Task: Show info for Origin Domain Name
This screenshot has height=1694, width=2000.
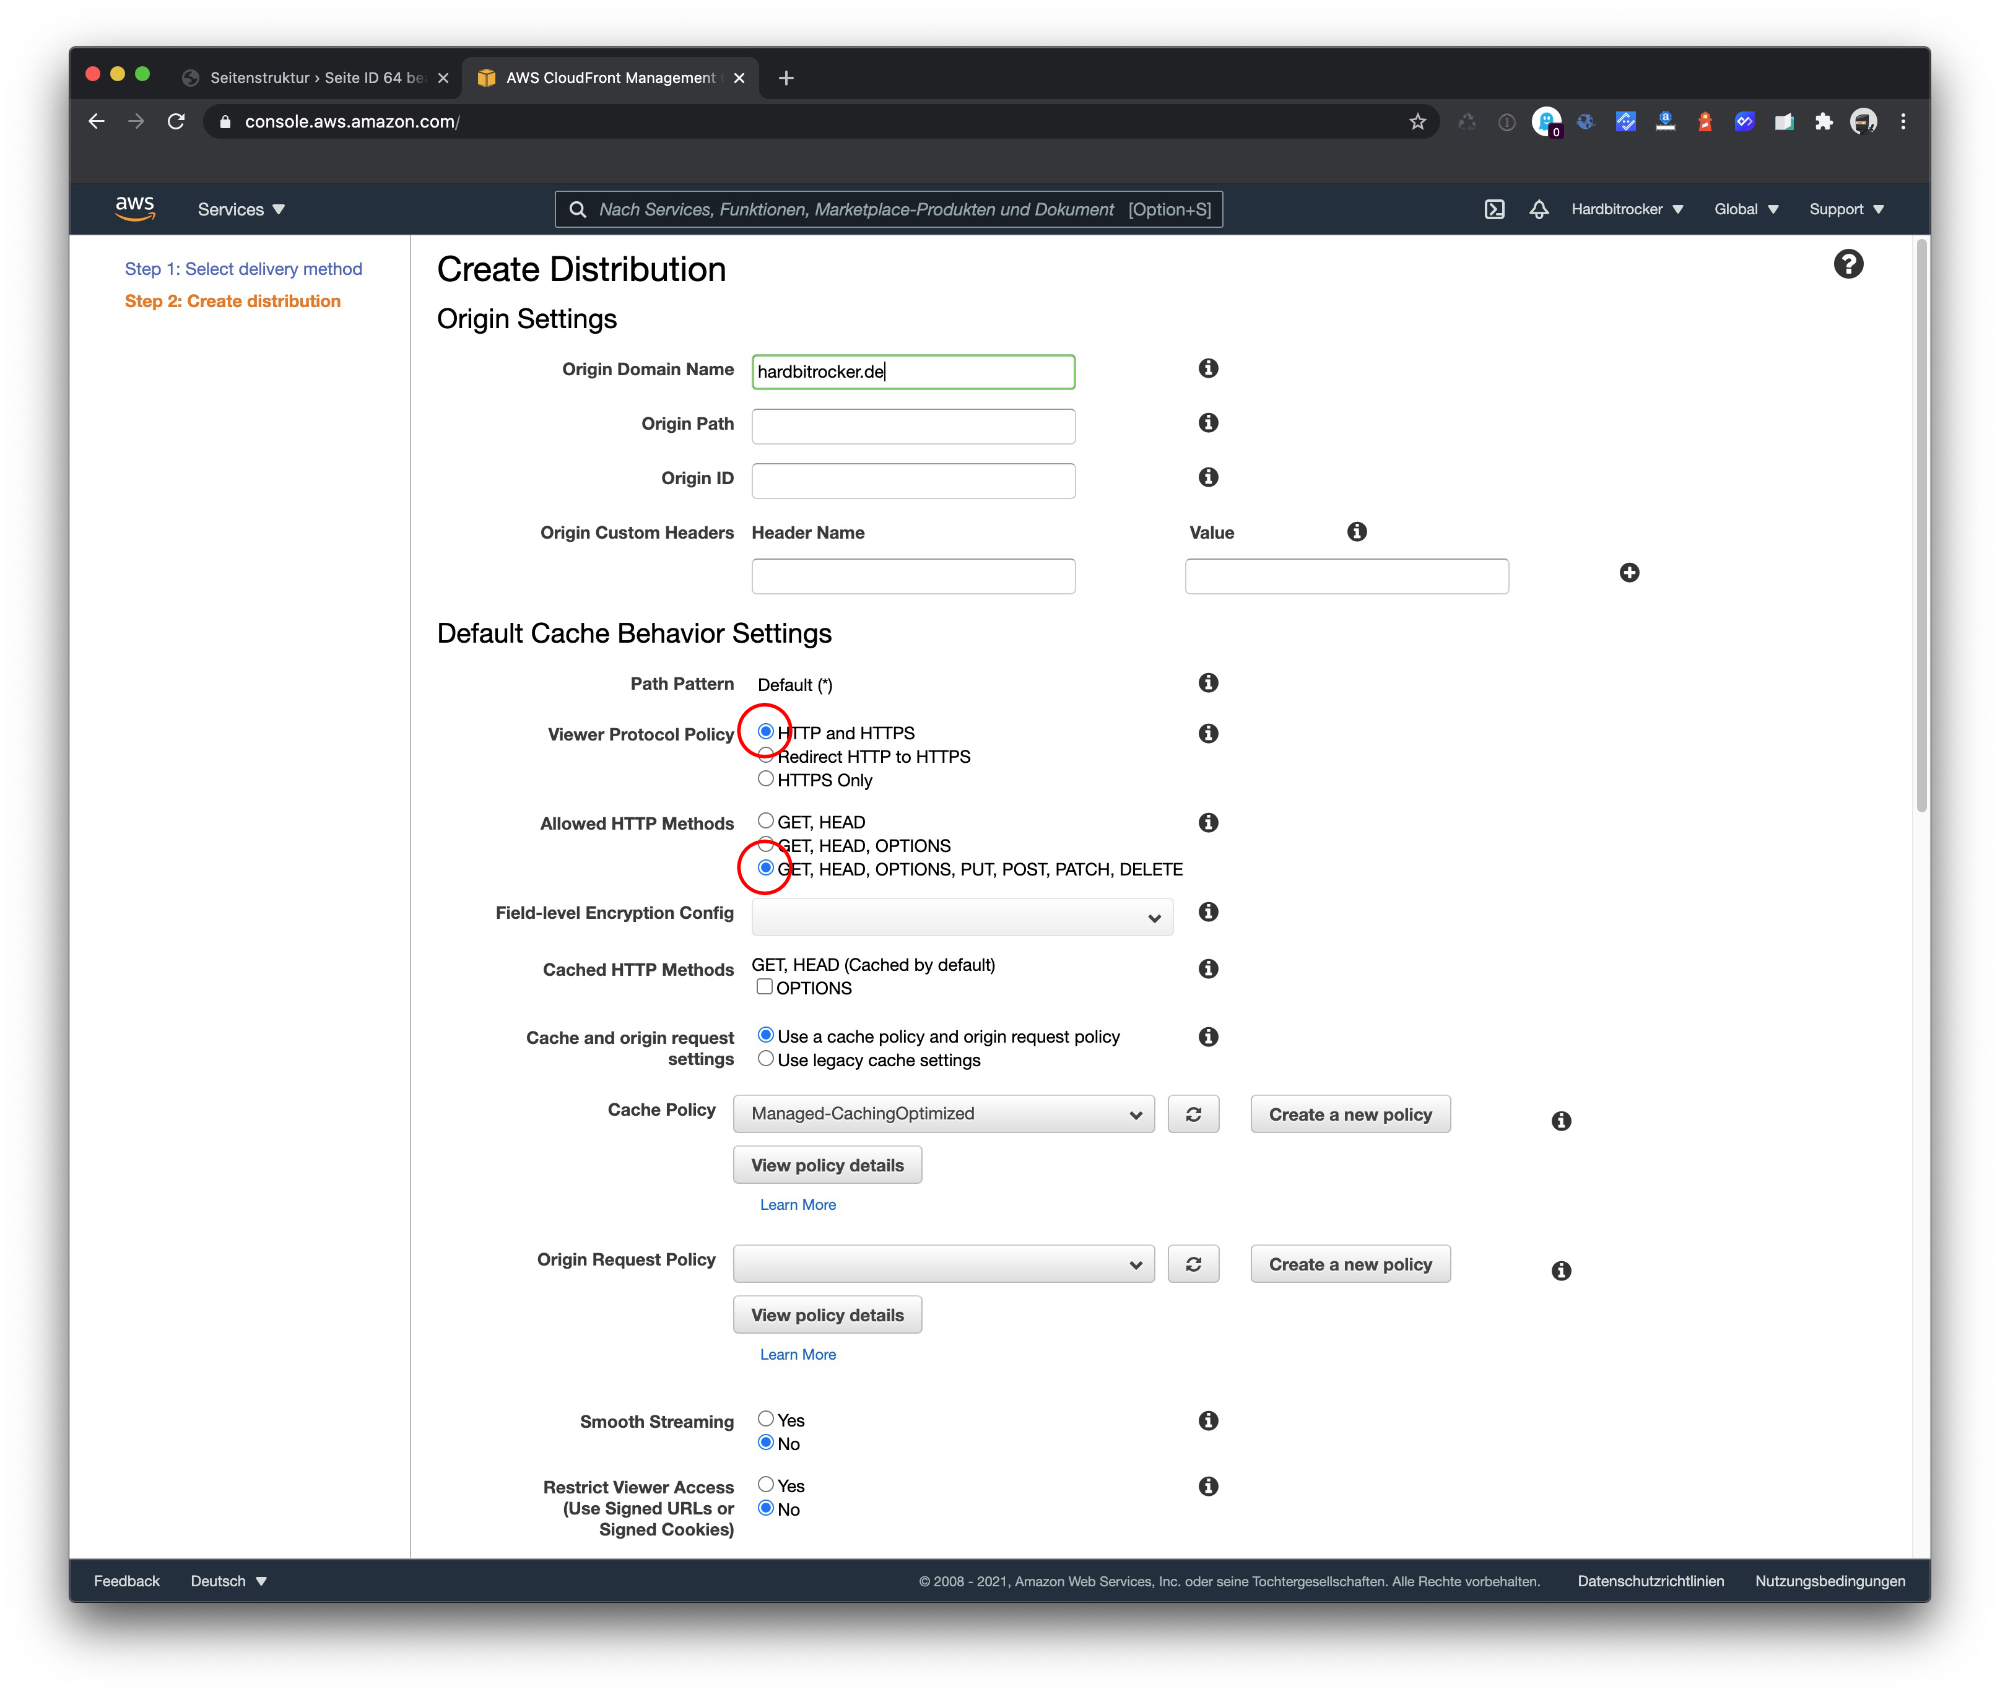Action: click(1208, 368)
